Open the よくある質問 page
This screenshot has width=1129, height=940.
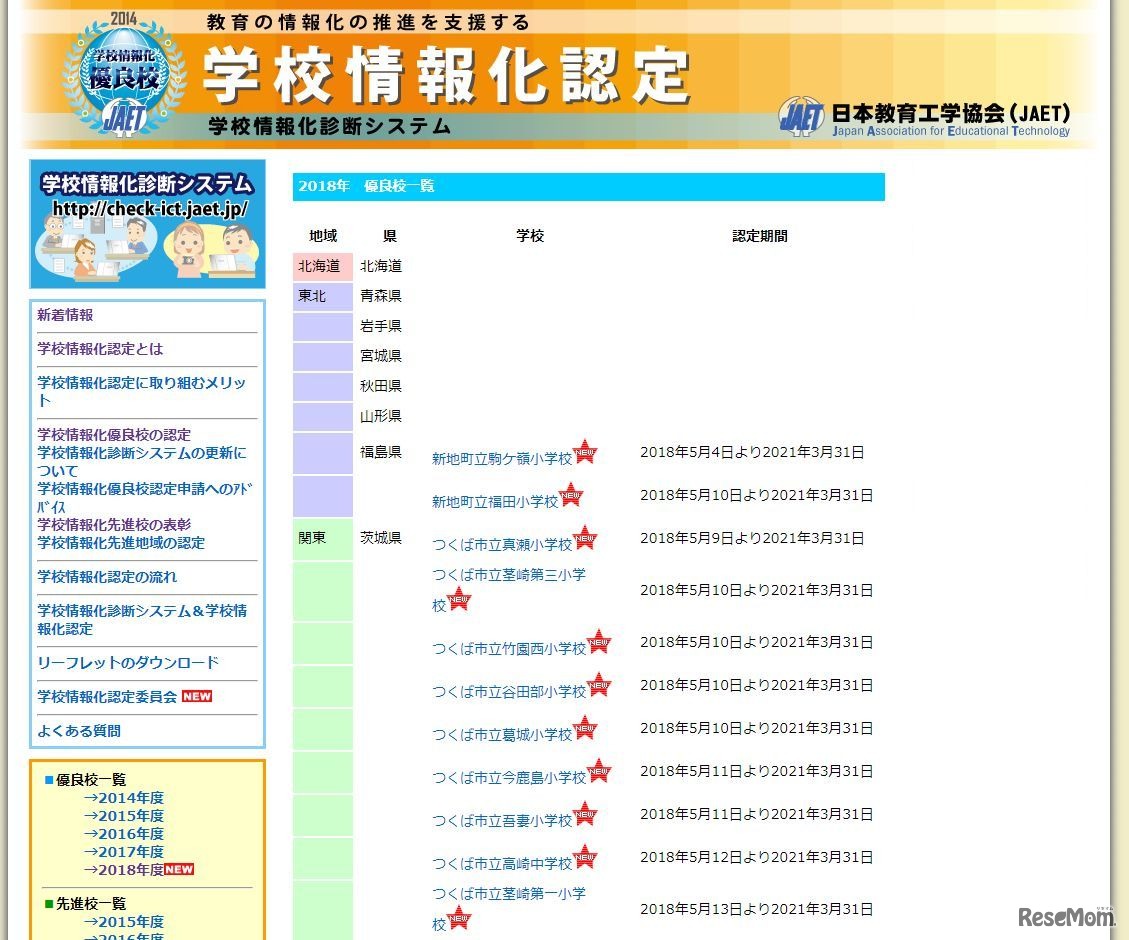click(x=79, y=731)
